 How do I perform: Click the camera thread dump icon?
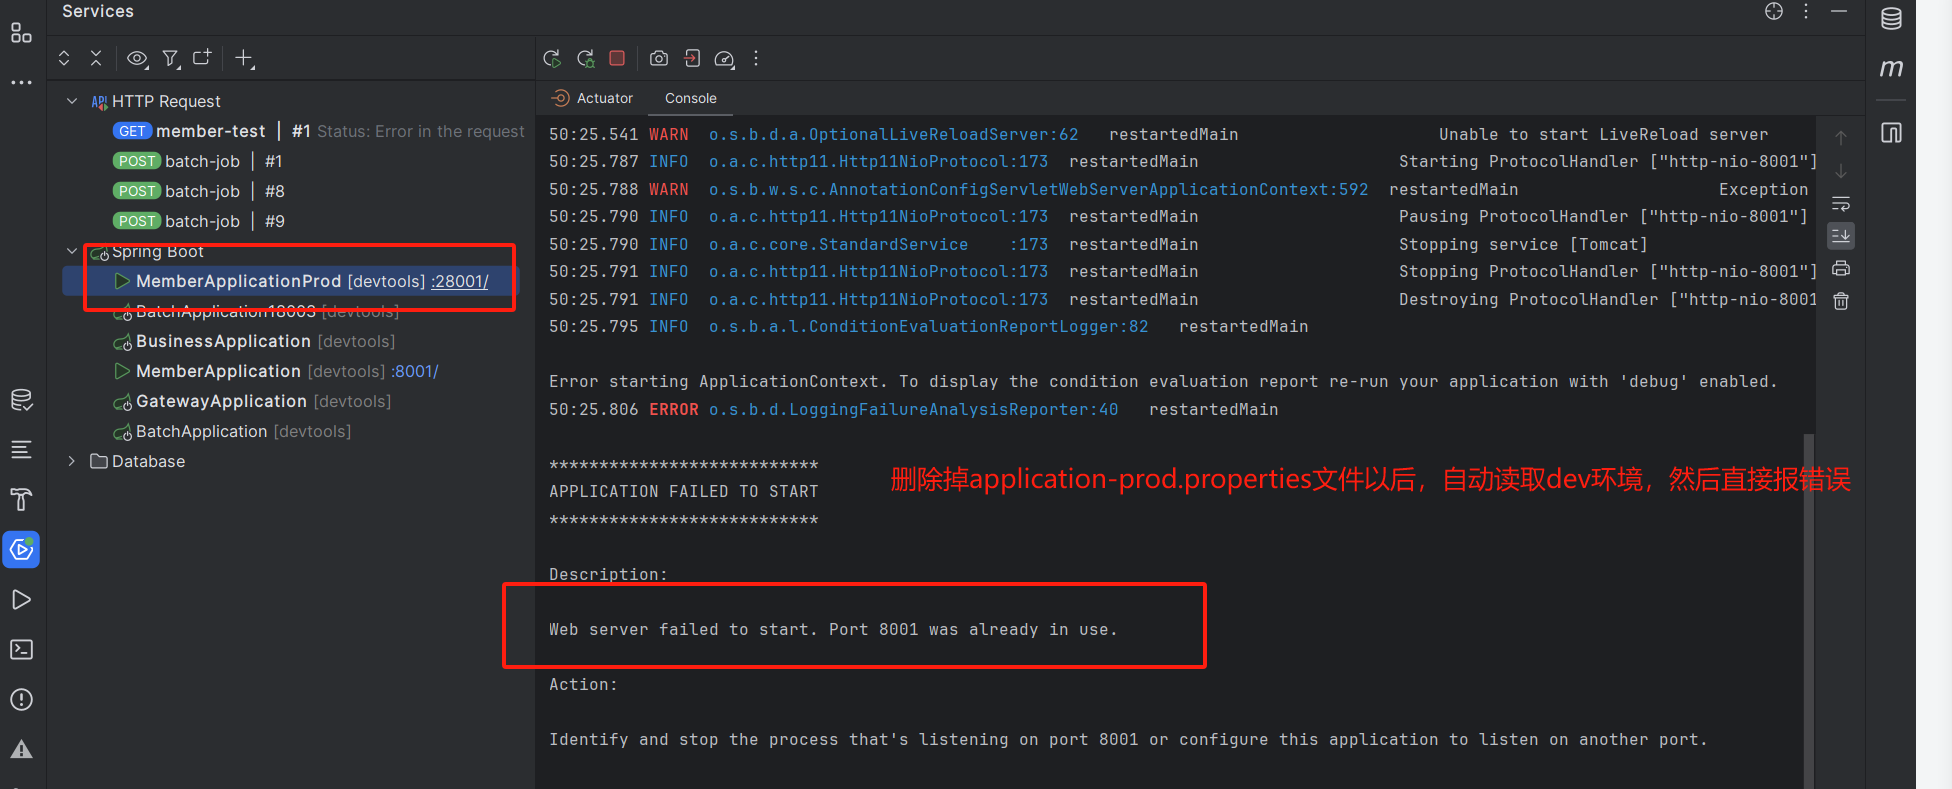[x=659, y=58]
